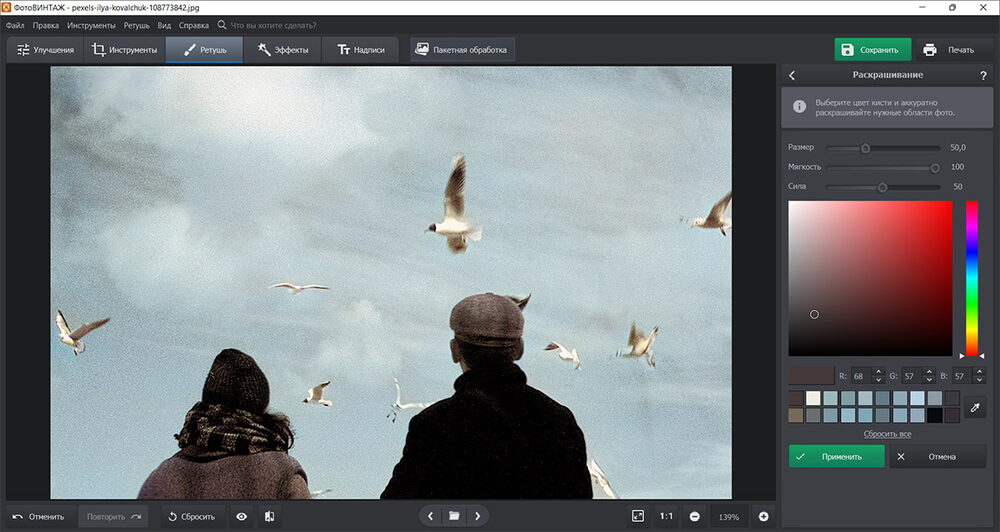Click the Размер slider handle
The image size is (1000, 532).
coord(866,148)
